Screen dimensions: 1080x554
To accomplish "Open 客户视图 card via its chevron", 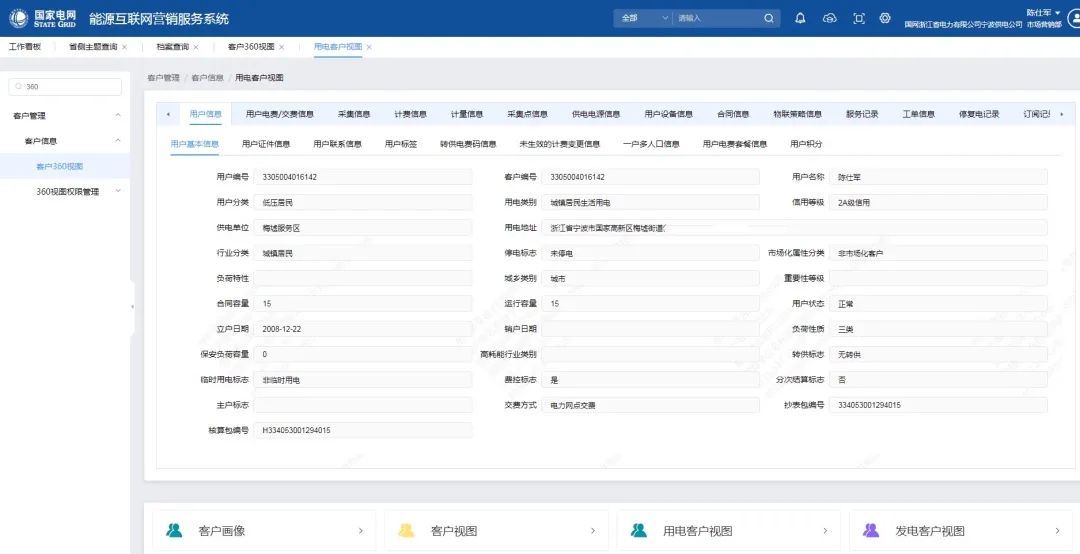I will point(592,531).
